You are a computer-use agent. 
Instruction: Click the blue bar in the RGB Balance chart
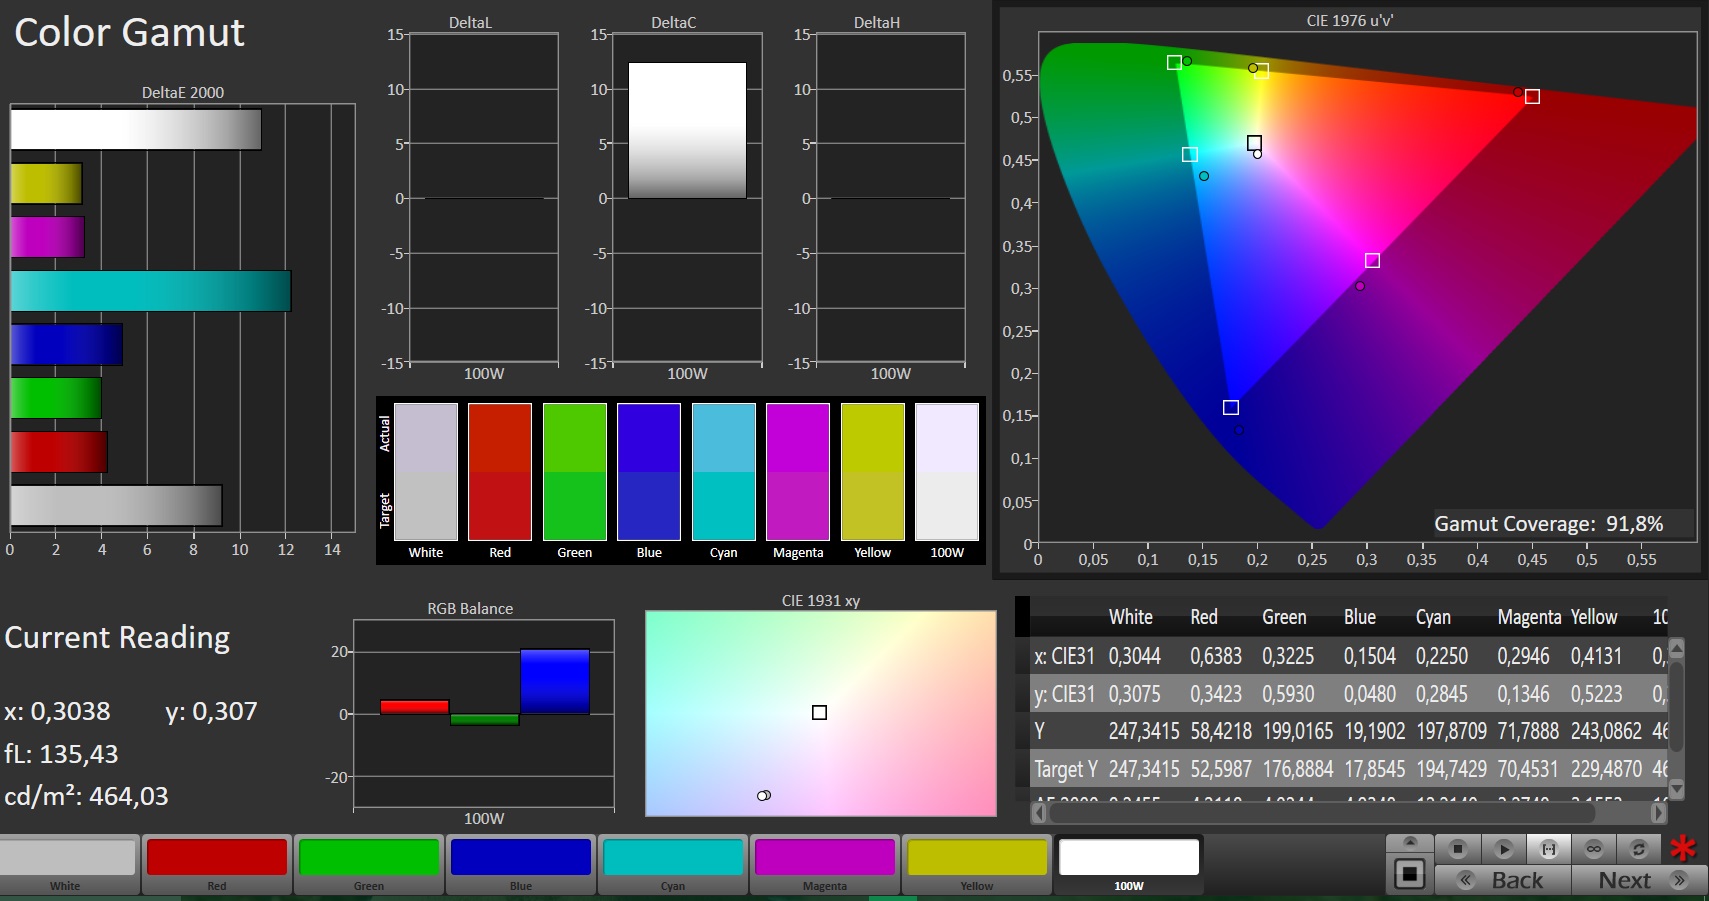click(555, 681)
